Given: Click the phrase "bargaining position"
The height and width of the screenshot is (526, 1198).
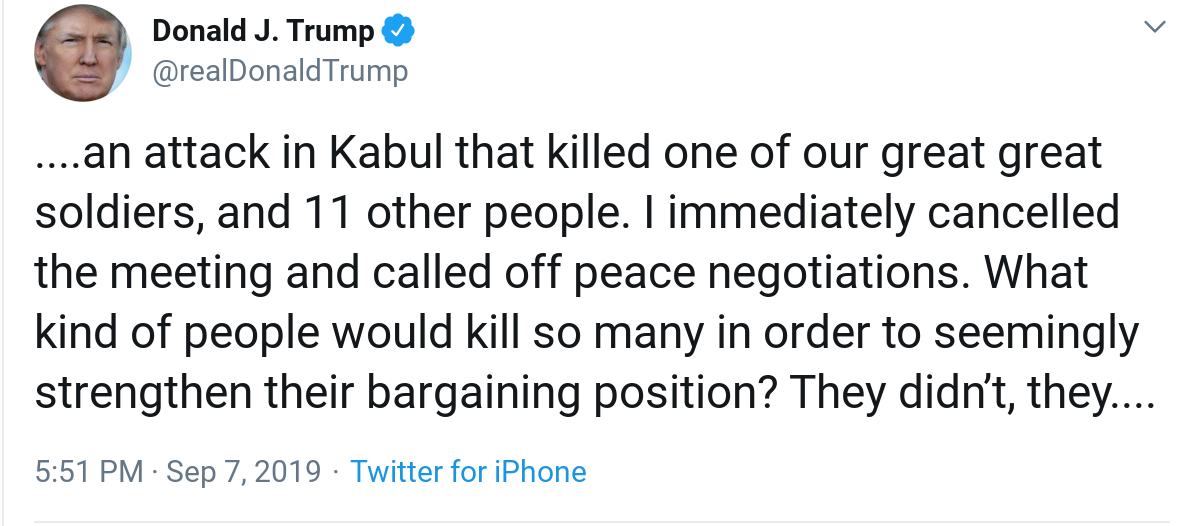Looking at the screenshot, I should coord(576,393).
